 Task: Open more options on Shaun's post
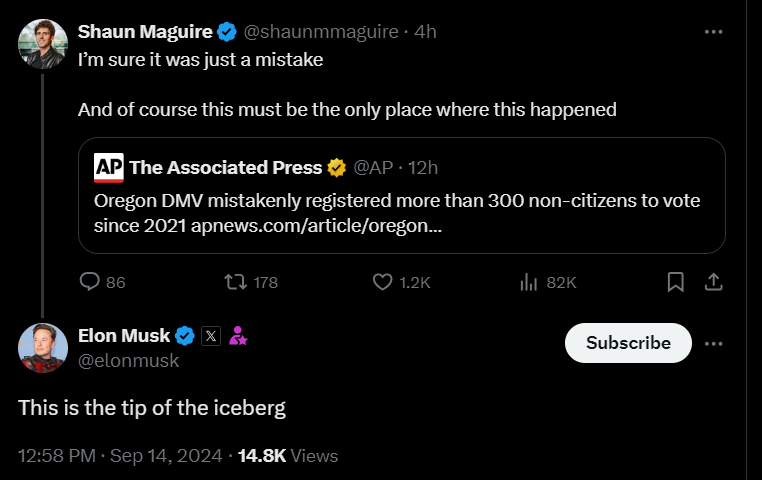[x=713, y=32]
